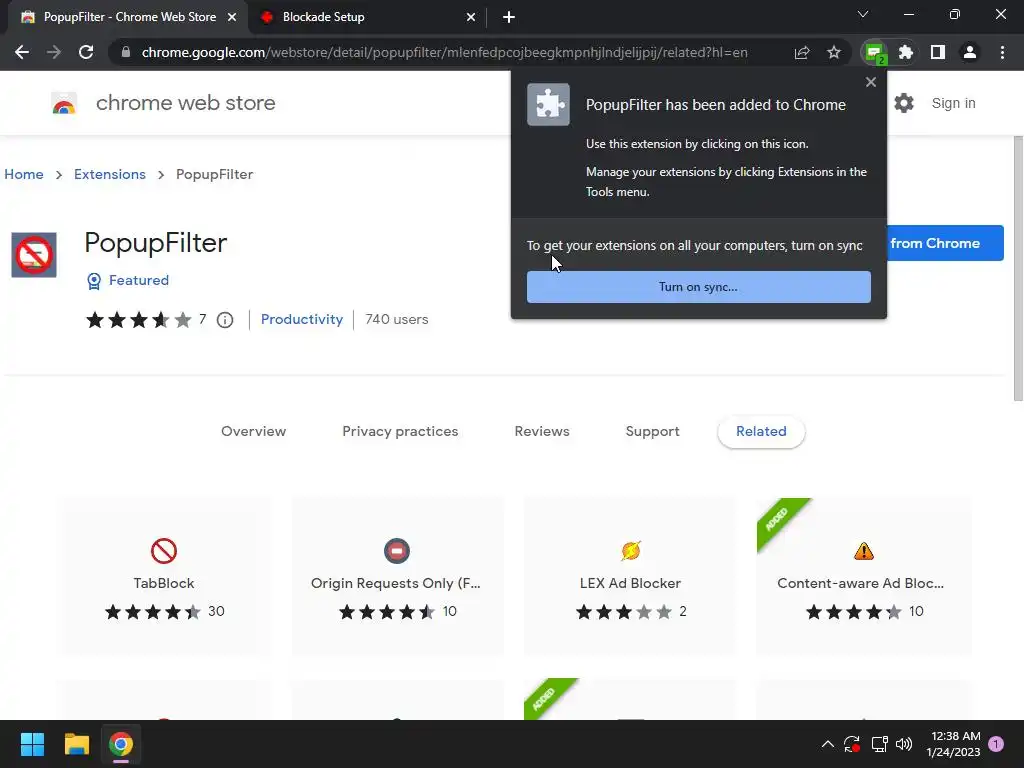1024x768 pixels.
Task: Show hidden system tray icons chevron
Action: pos(827,744)
